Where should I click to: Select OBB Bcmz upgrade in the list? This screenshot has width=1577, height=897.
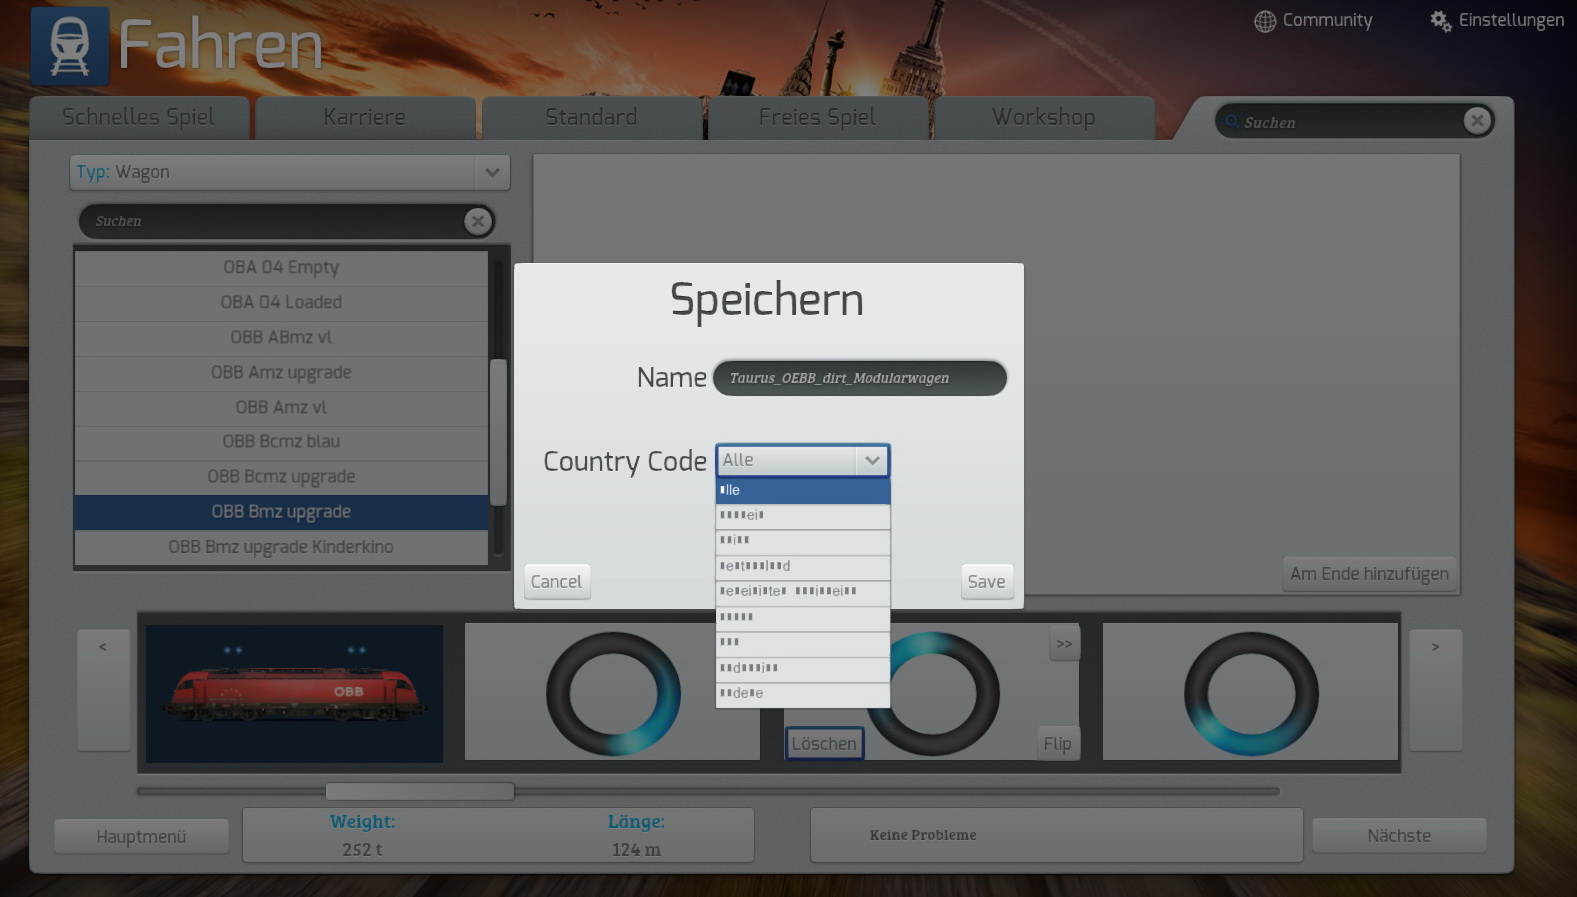(281, 476)
